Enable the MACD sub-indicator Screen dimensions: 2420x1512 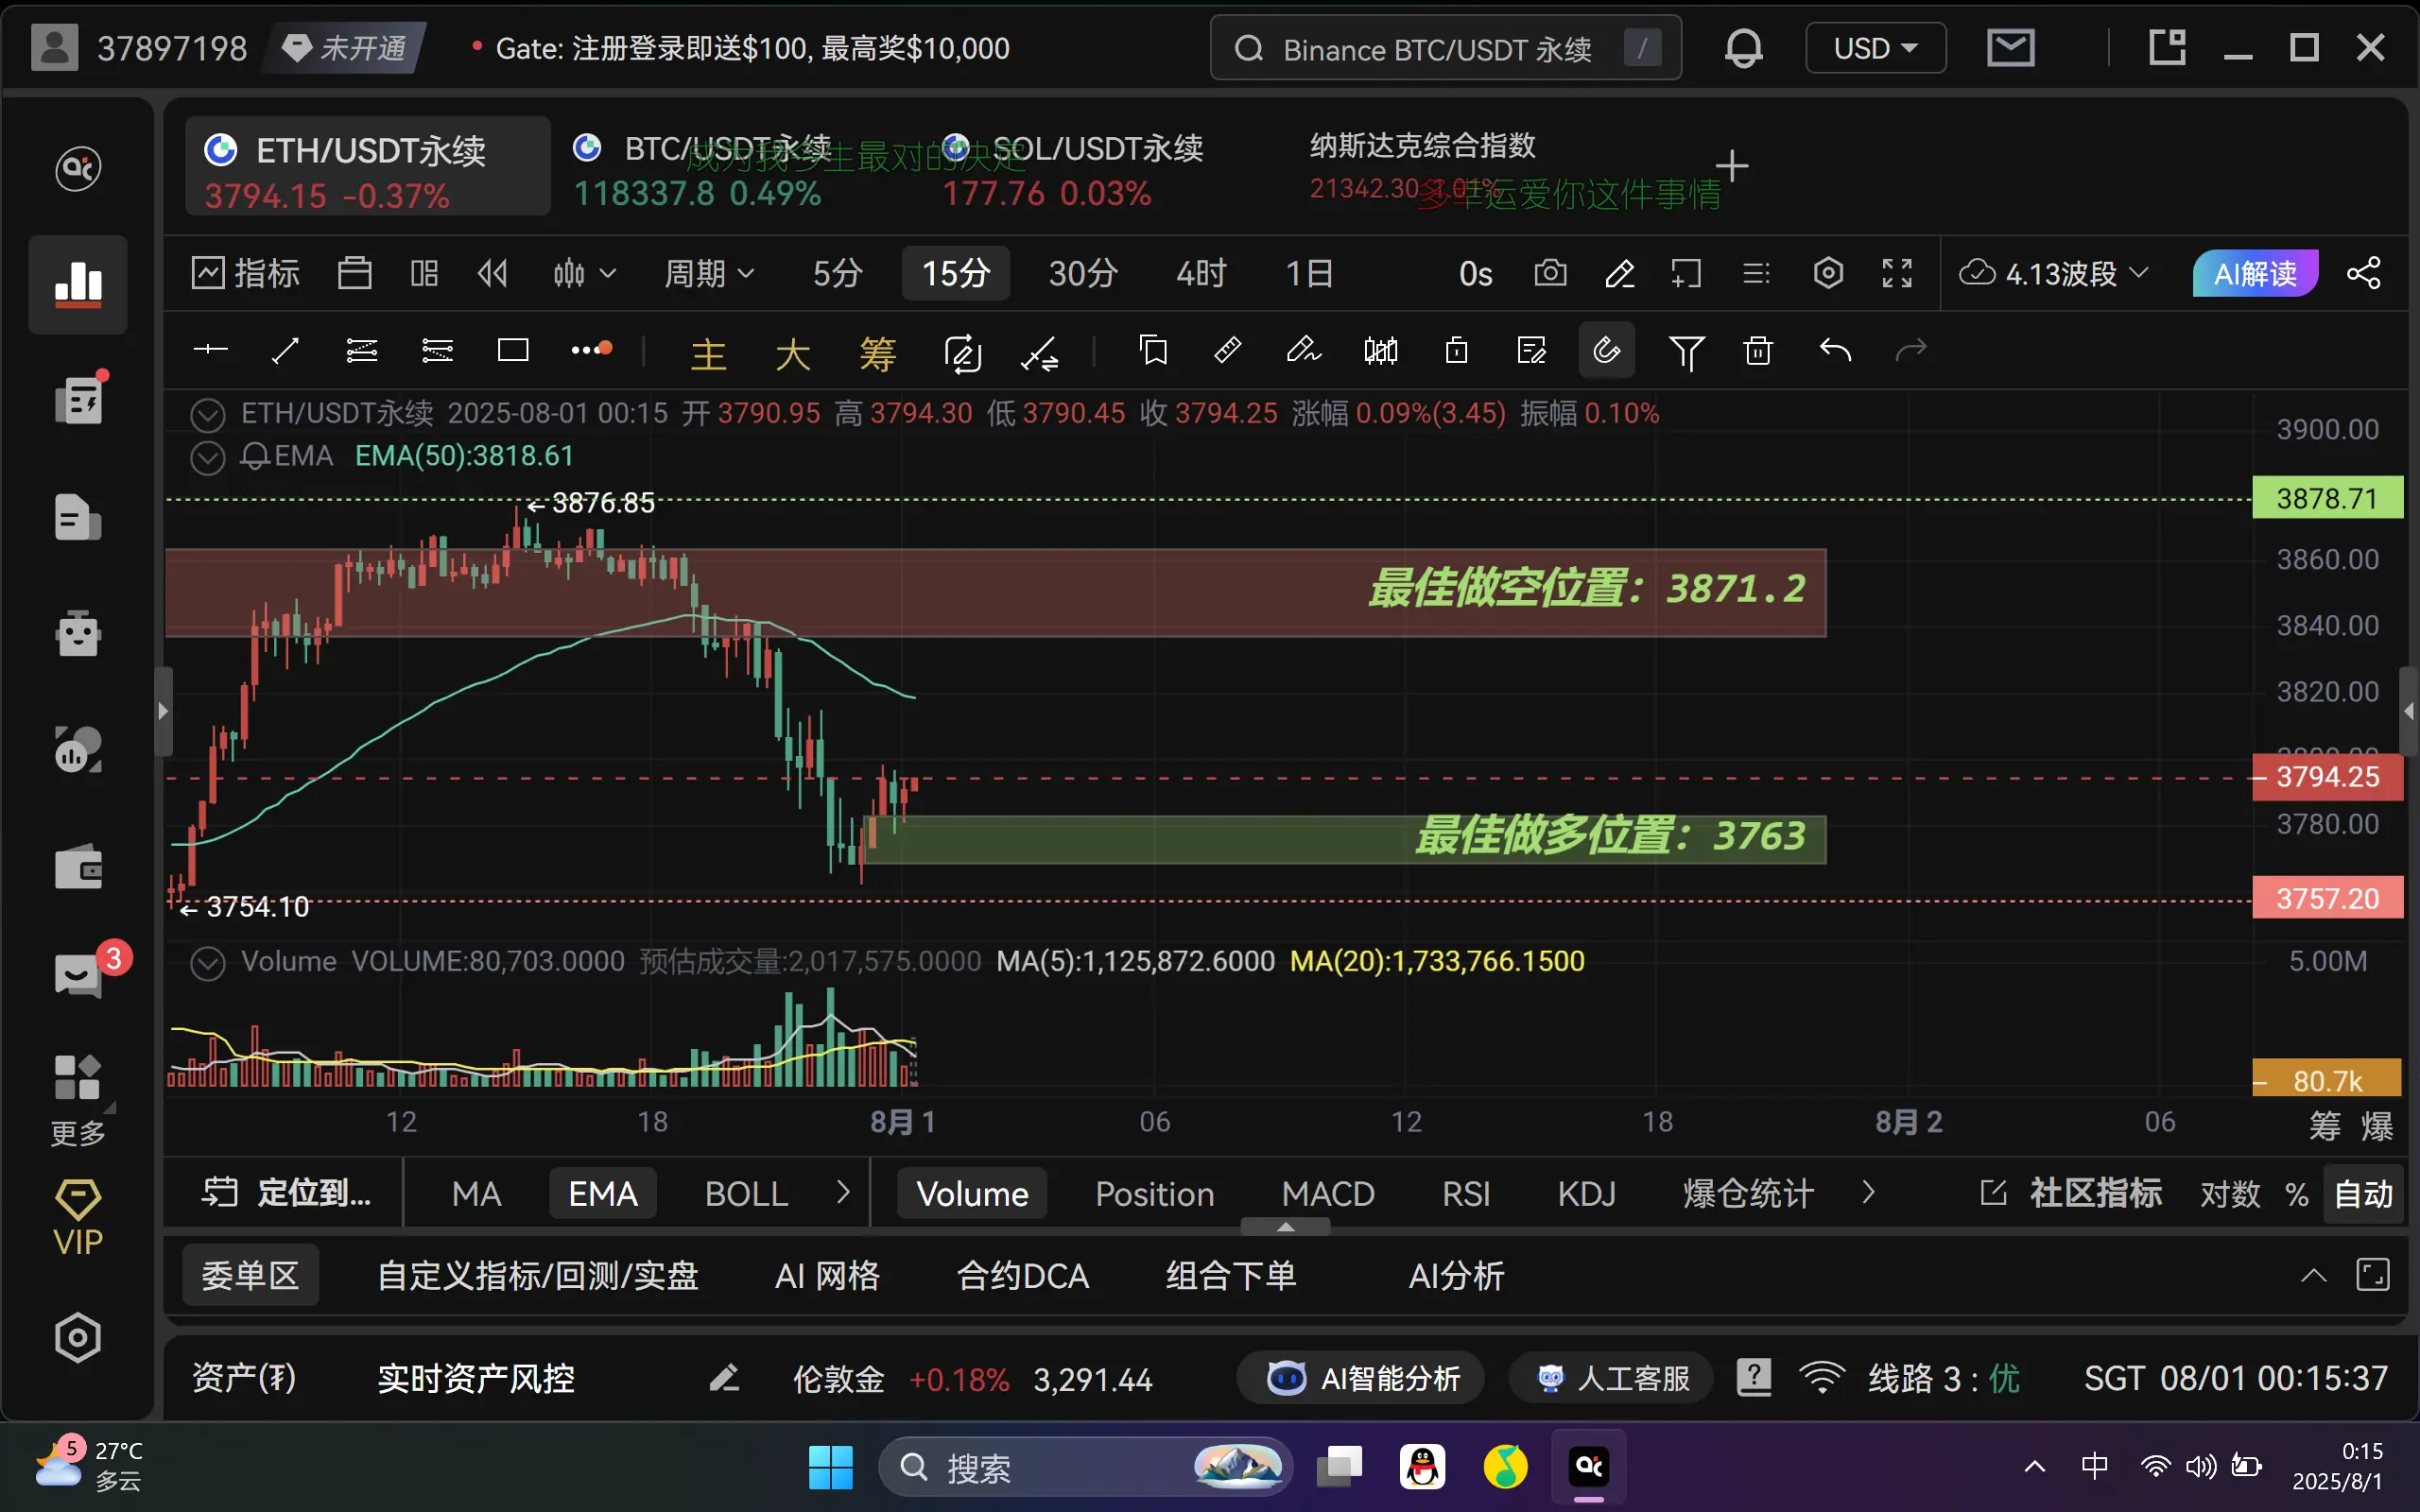click(x=1328, y=1194)
